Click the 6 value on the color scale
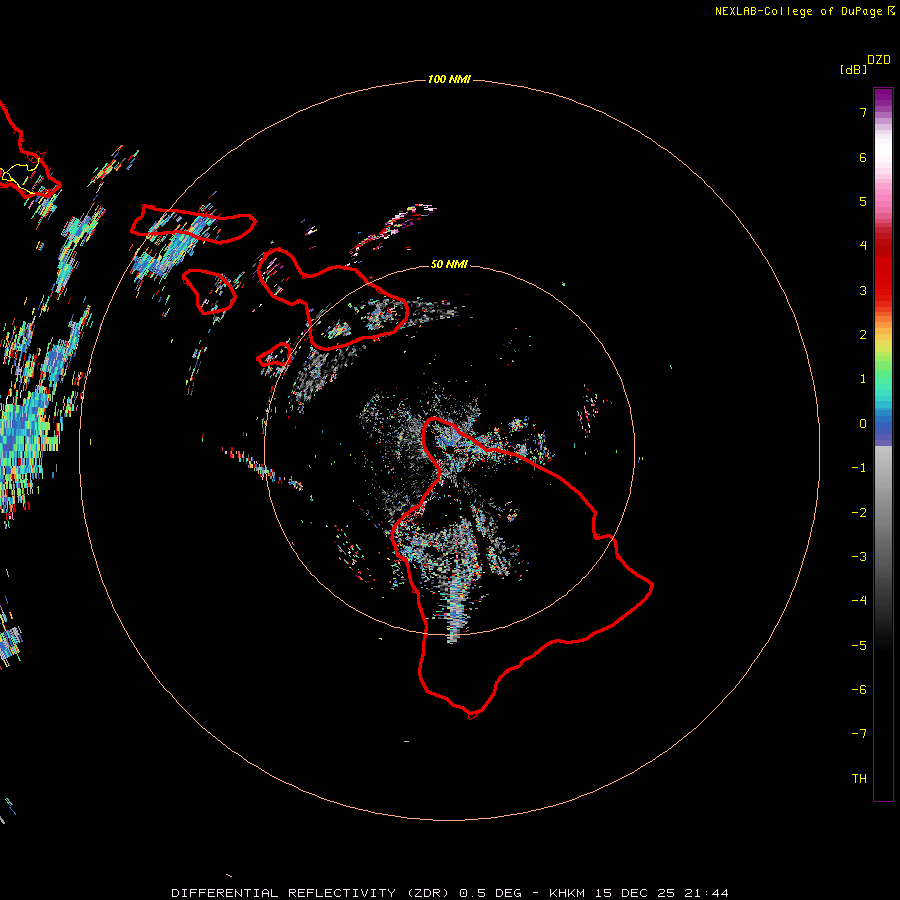Screen dimensions: 900x900 tap(863, 157)
